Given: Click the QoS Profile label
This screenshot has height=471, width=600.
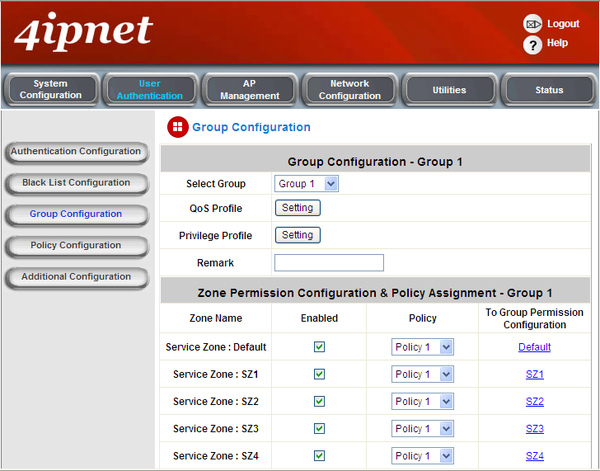Looking at the screenshot, I should click(216, 209).
